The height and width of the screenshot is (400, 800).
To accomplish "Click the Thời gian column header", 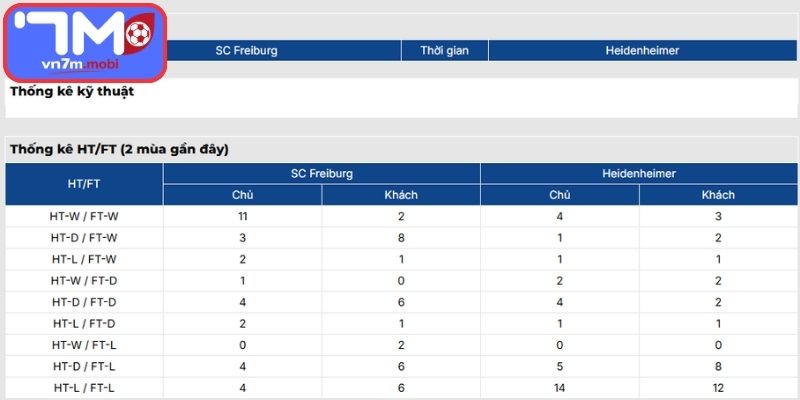I will (444, 50).
